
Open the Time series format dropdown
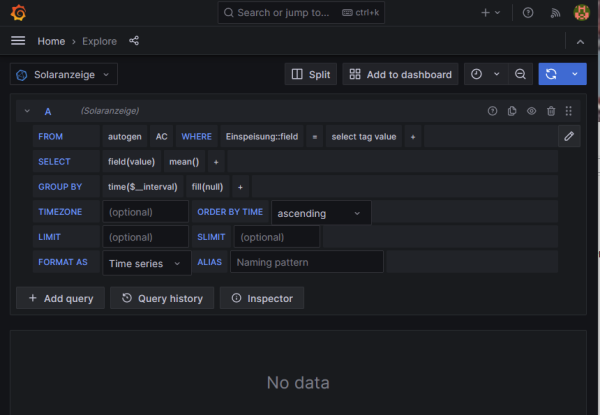(148, 262)
